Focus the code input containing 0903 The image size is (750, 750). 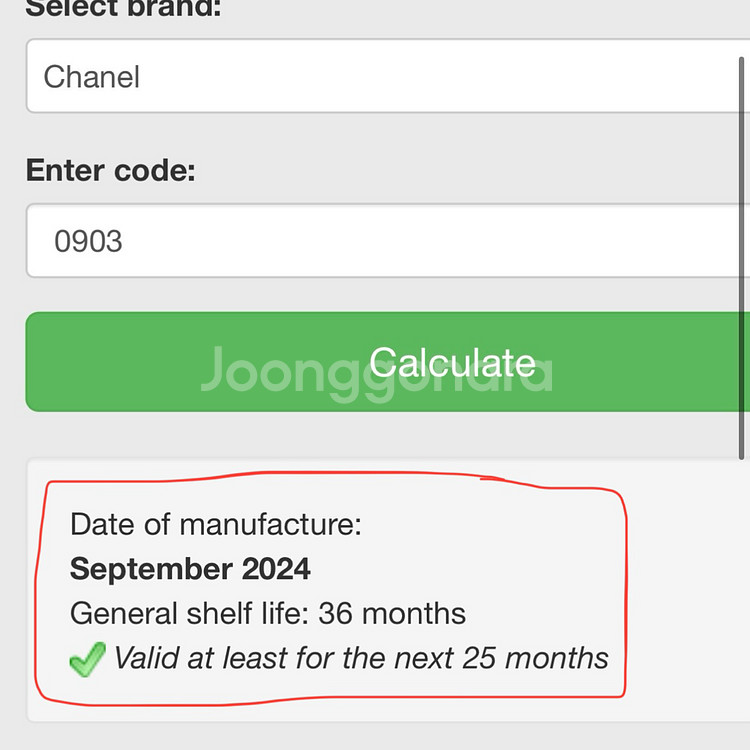(x=388, y=241)
